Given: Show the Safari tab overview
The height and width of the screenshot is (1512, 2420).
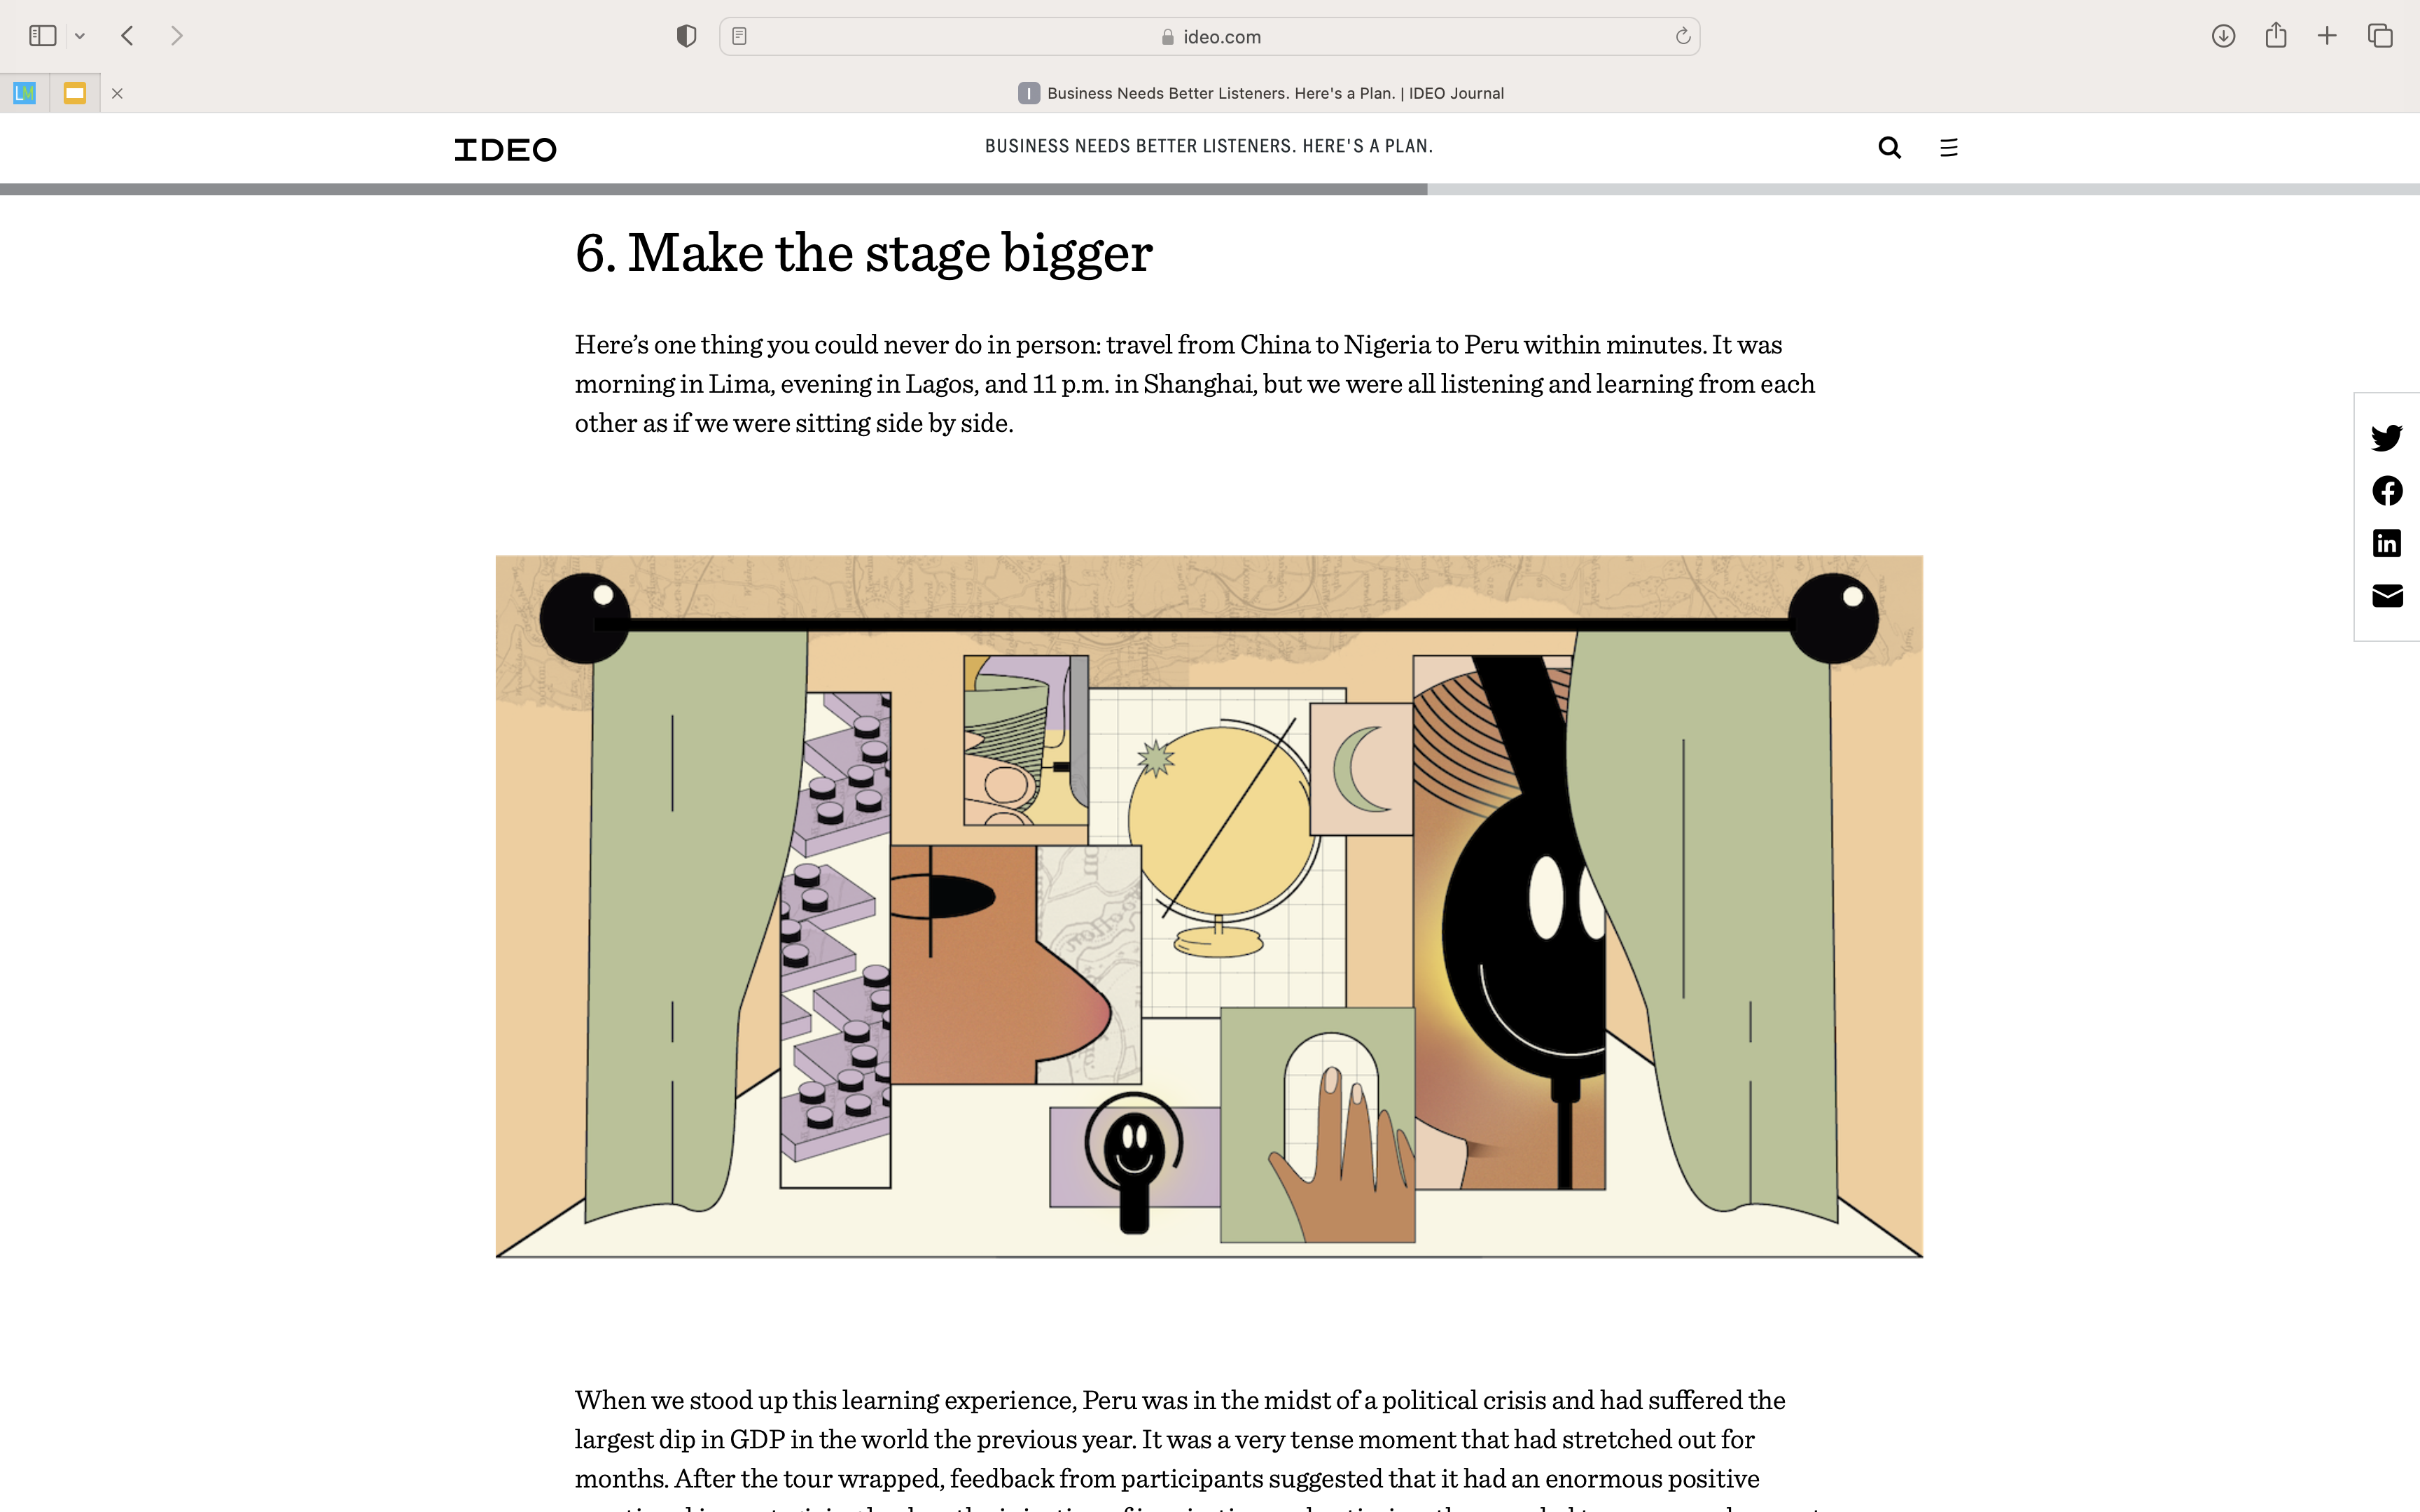Looking at the screenshot, I should (2380, 37).
